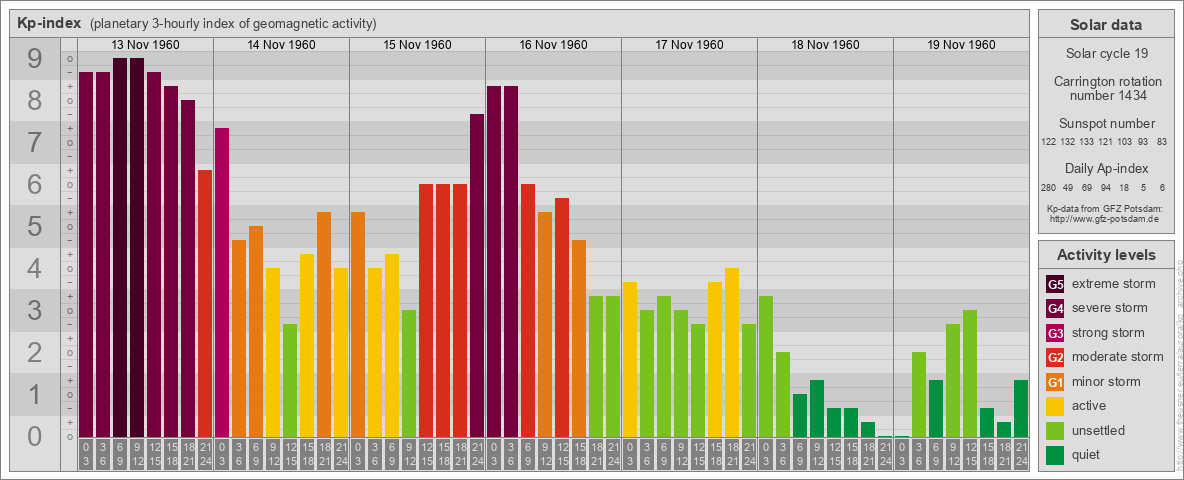Screen dimensions: 1184x480
Task: Click sunspot value 122
Action: tap(1048, 142)
